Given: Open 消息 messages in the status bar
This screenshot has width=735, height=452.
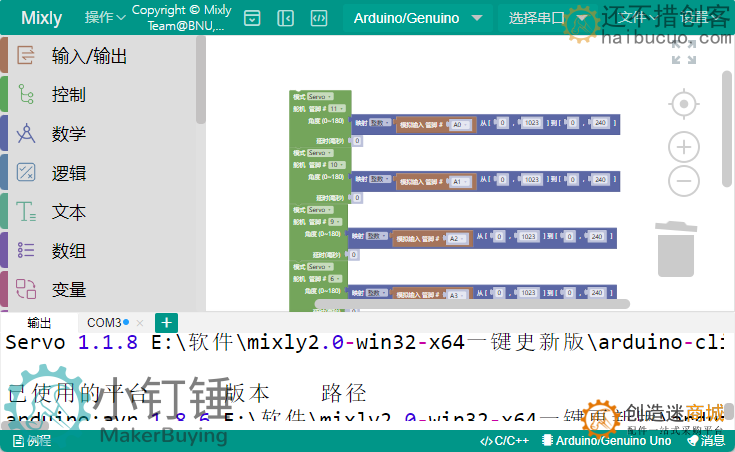Looking at the screenshot, I should click(x=706, y=441).
